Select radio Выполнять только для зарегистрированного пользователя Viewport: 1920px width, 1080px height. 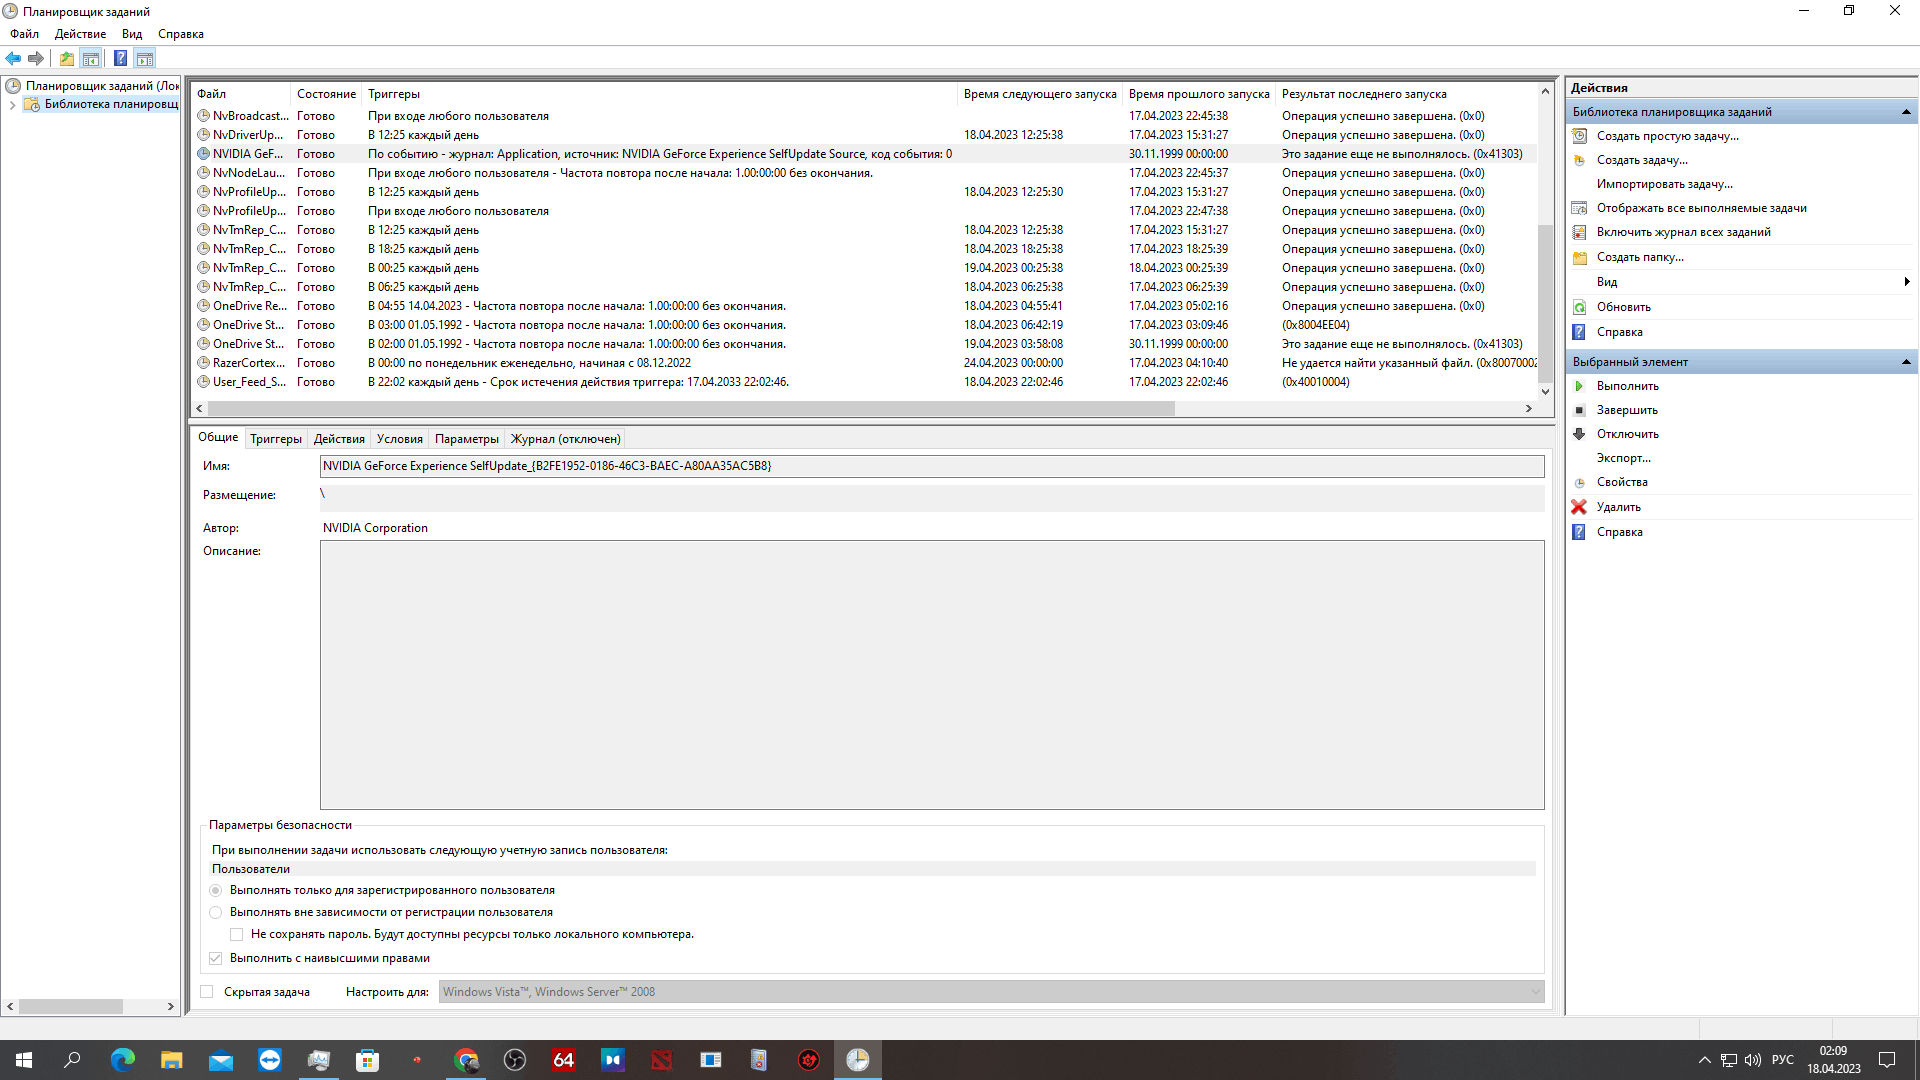tap(215, 890)
